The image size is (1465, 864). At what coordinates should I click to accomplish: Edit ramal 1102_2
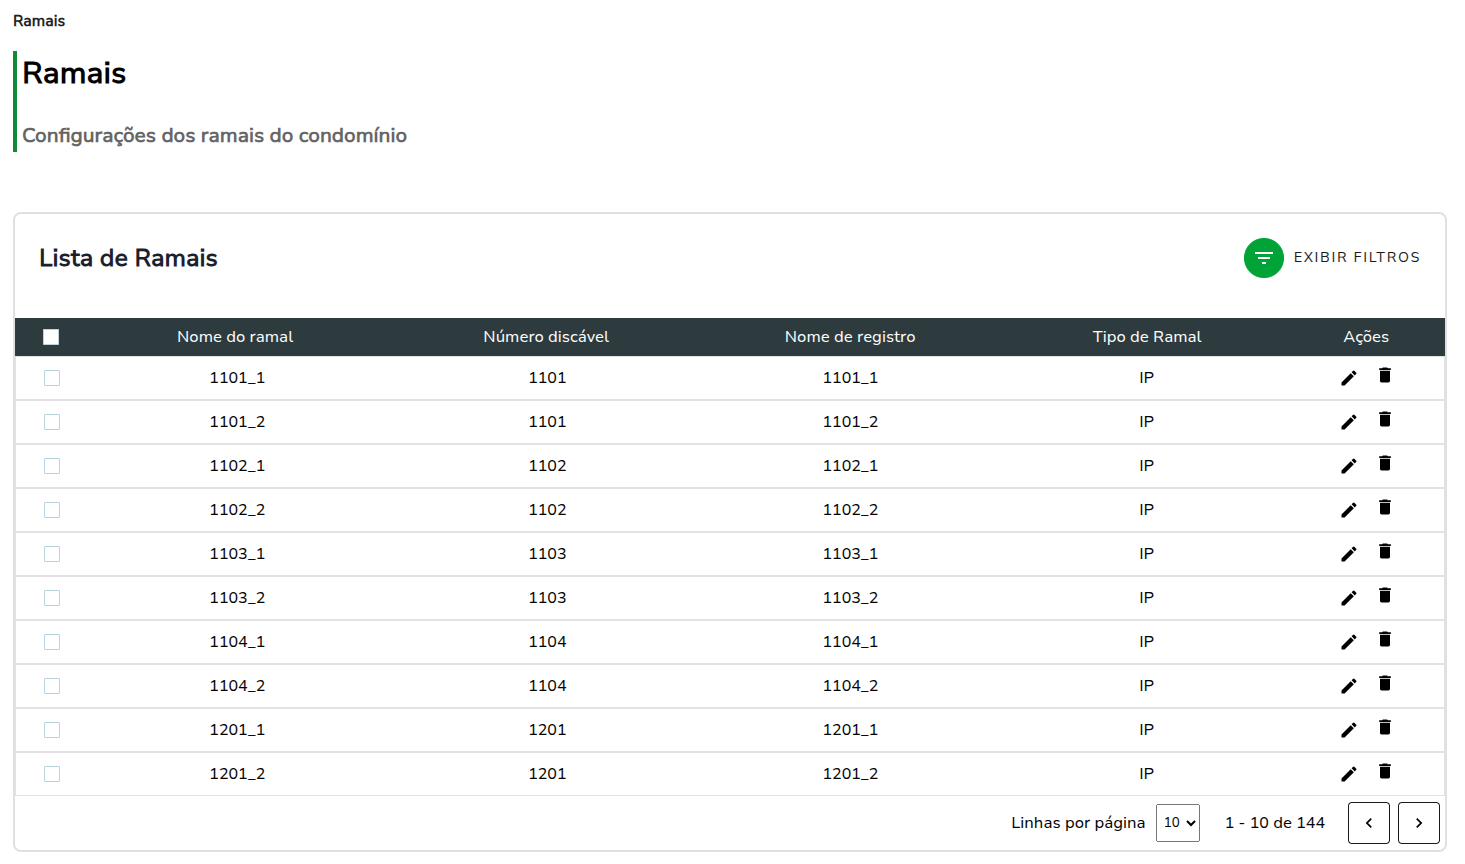(x=1349, y=510)
